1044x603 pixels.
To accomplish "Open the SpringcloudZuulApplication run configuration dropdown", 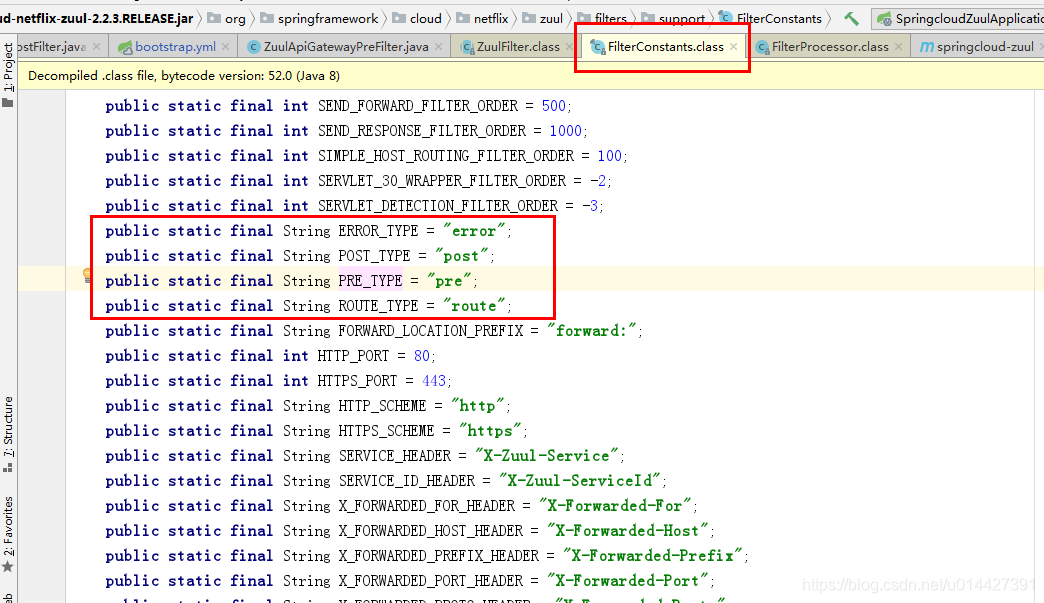I will [959, 19].
